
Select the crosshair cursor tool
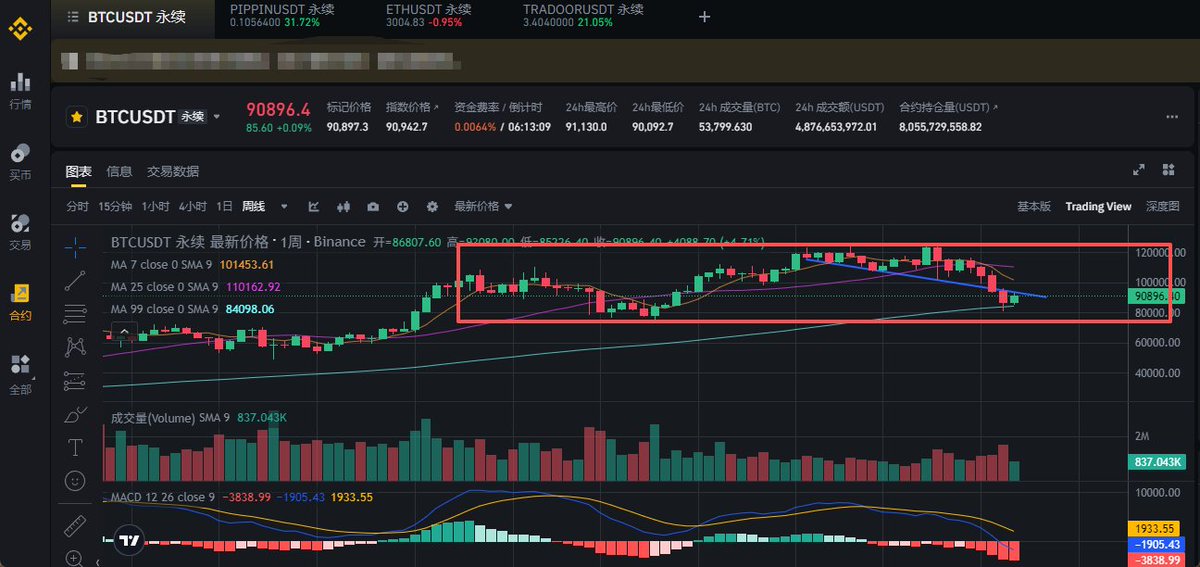point(75,246)
